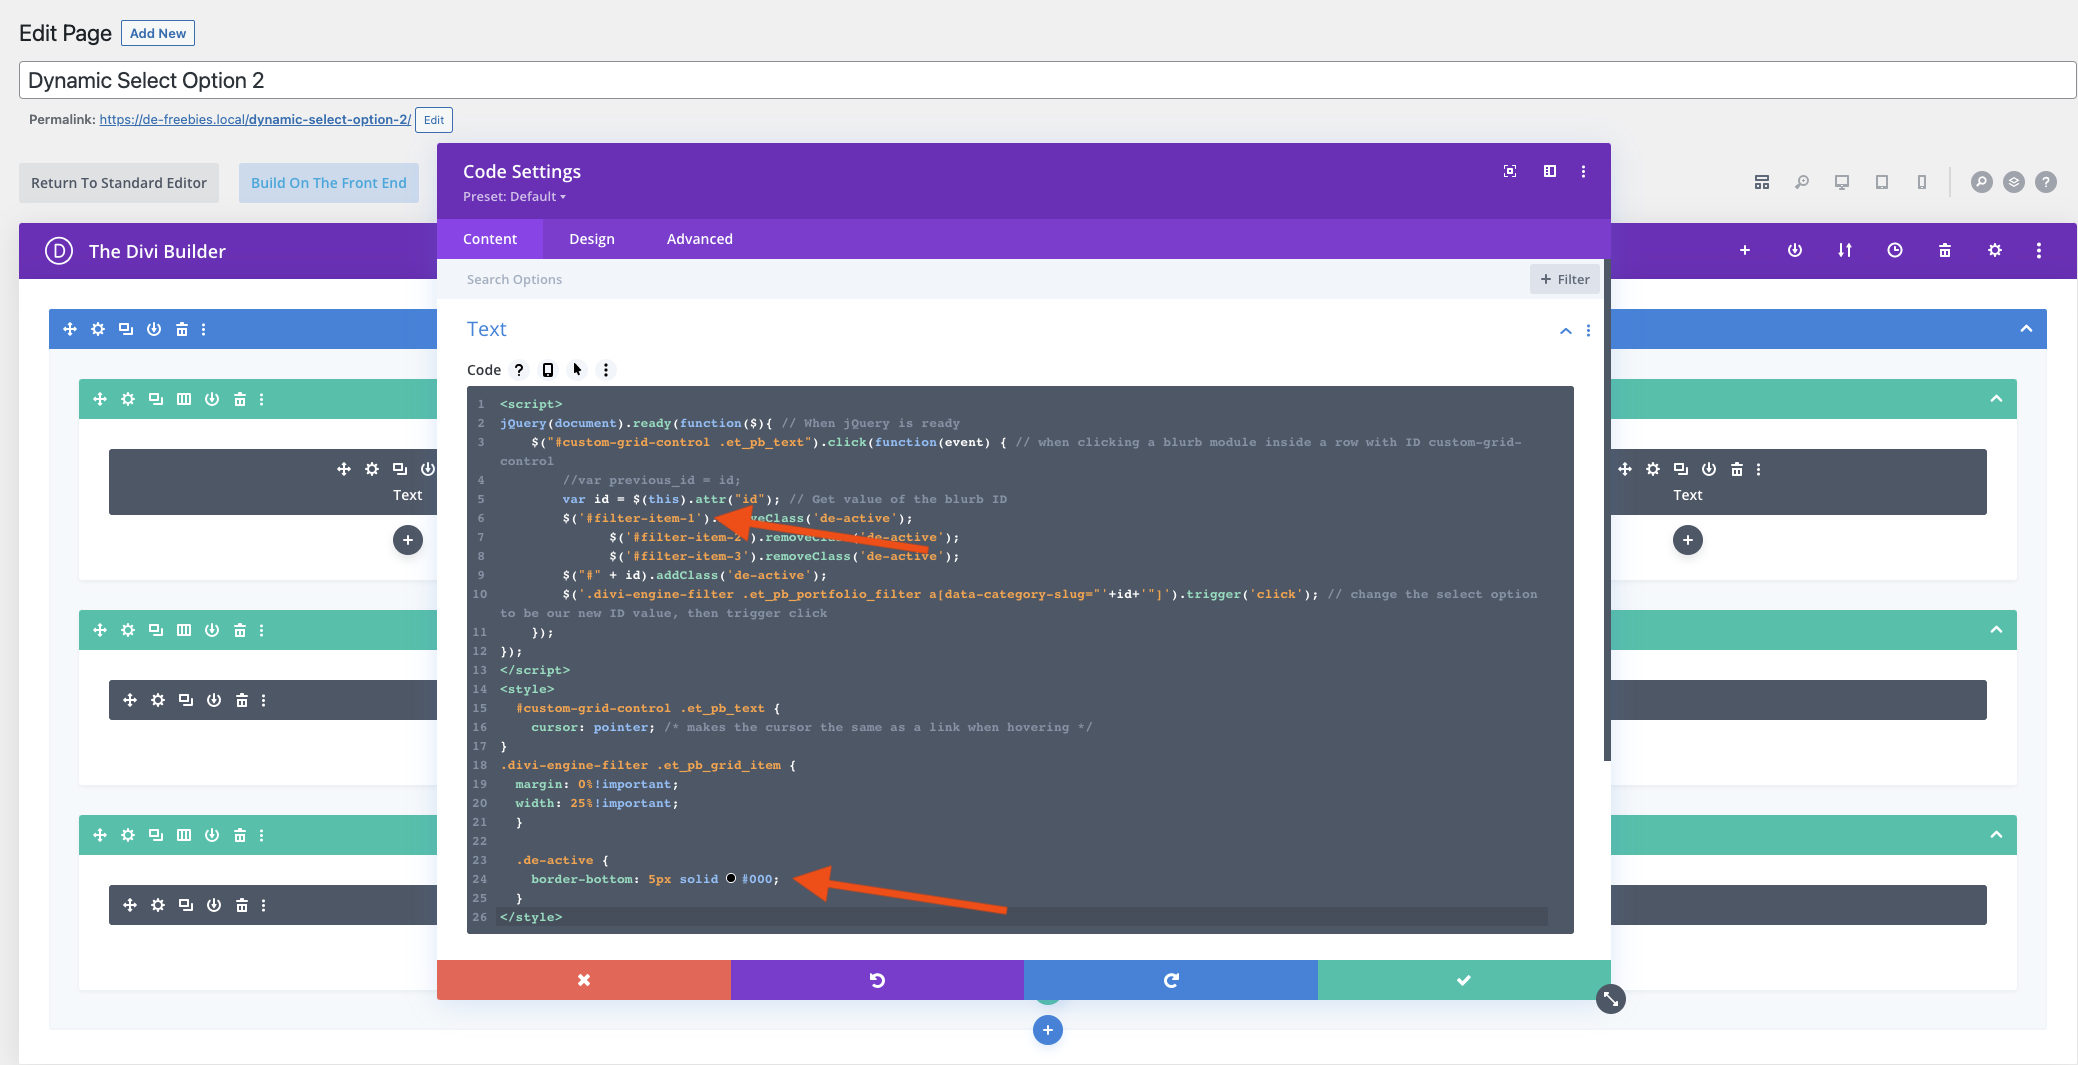Click the expand modal fullscreen icon in Code Settings

tap(1510, 171)
